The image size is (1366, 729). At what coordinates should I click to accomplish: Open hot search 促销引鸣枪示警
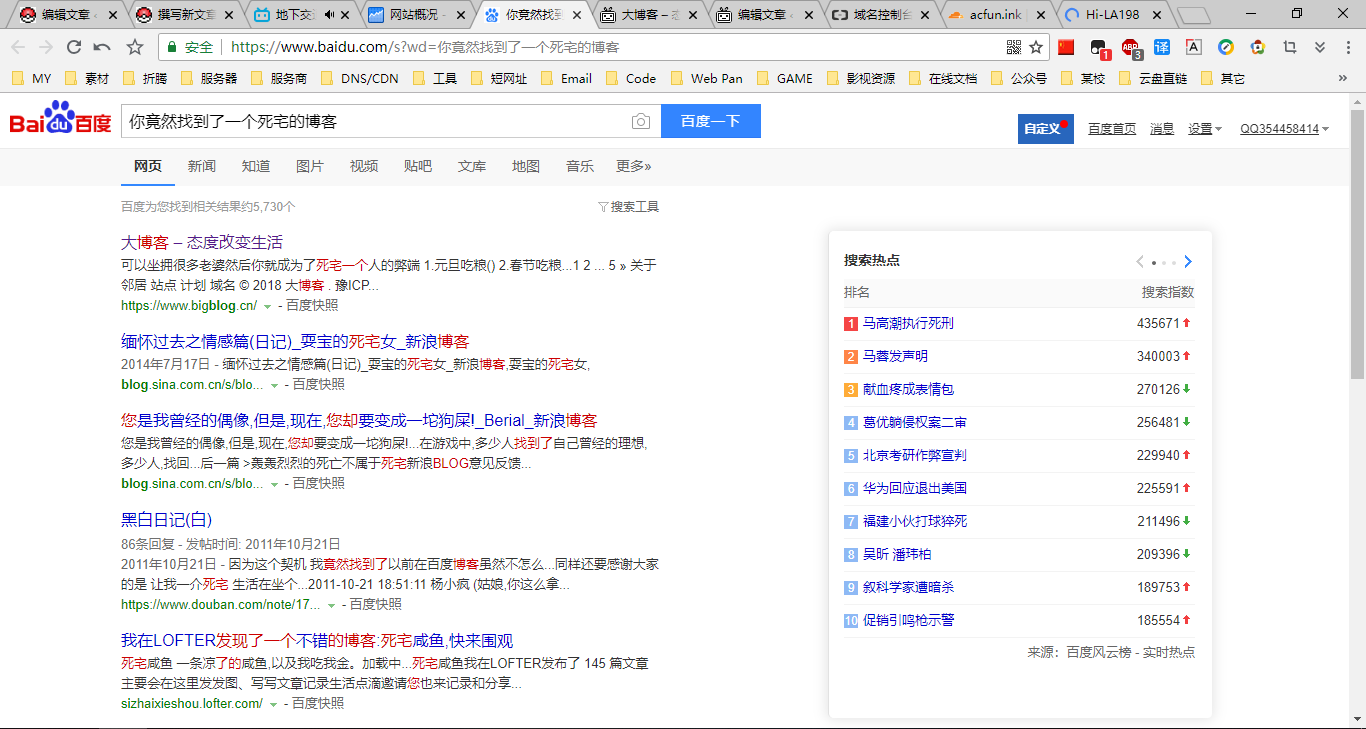(908, 621)
